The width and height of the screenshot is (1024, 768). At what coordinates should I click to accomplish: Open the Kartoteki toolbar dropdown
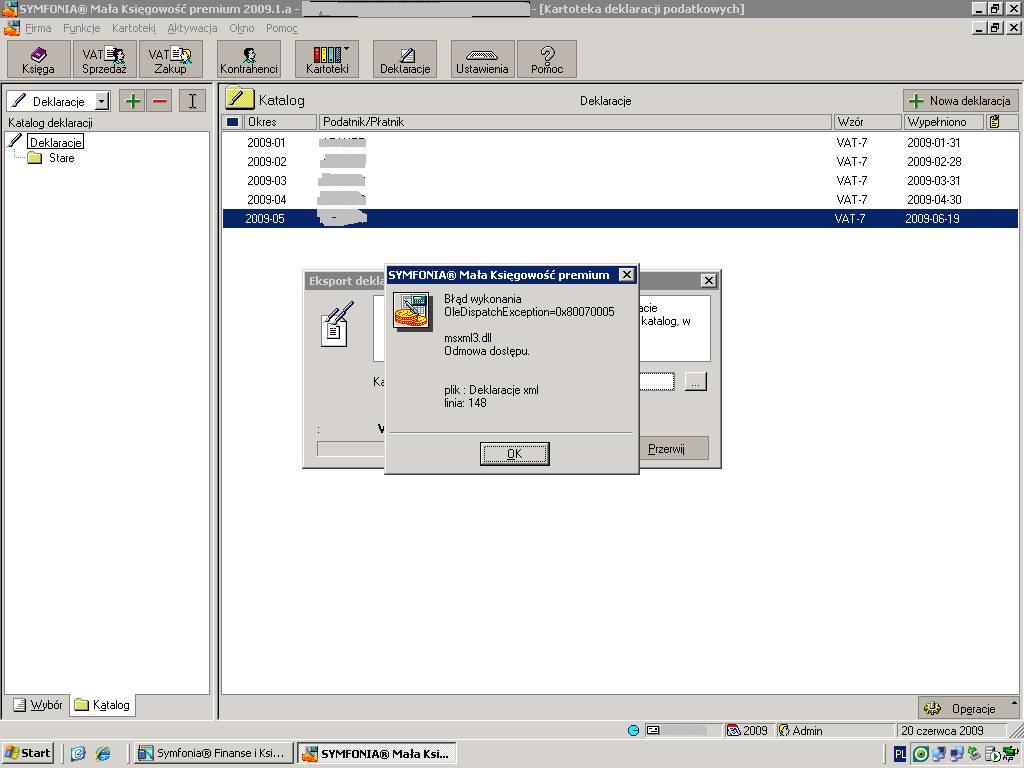(327, 59)
